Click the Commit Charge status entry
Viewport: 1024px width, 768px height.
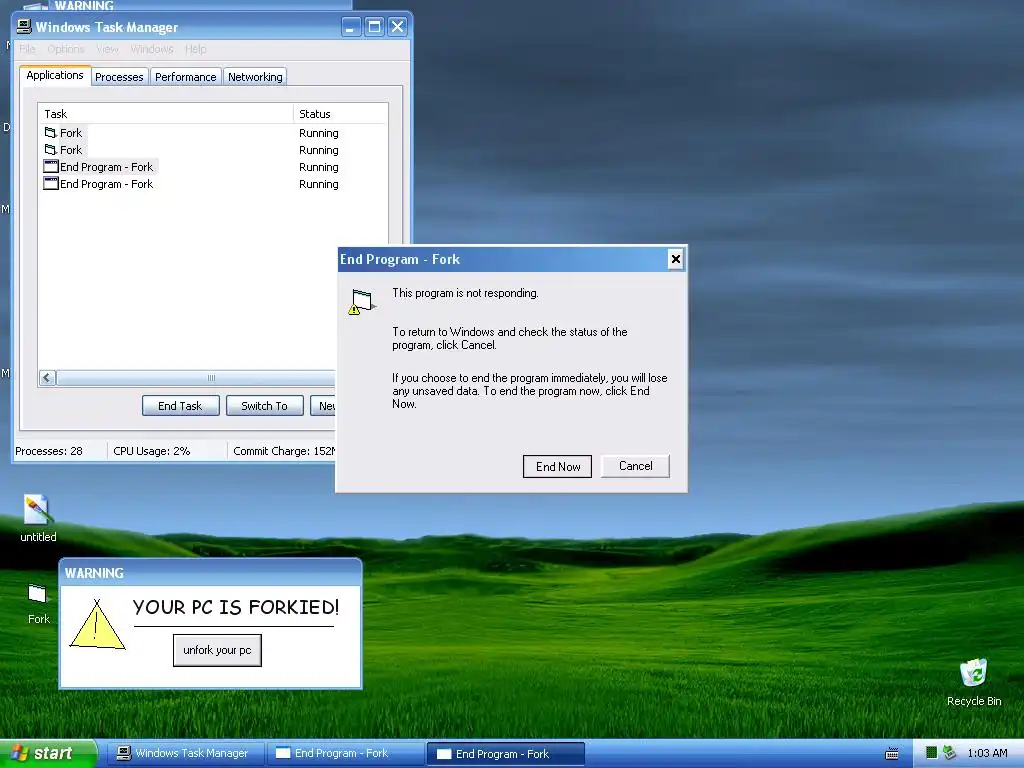click(283, 451)
